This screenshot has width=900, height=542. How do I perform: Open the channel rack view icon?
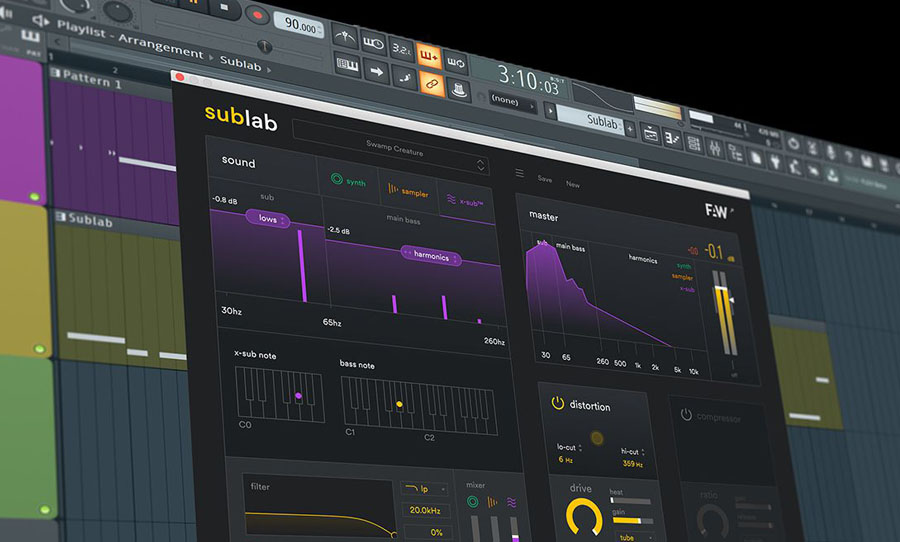[693, 143]
